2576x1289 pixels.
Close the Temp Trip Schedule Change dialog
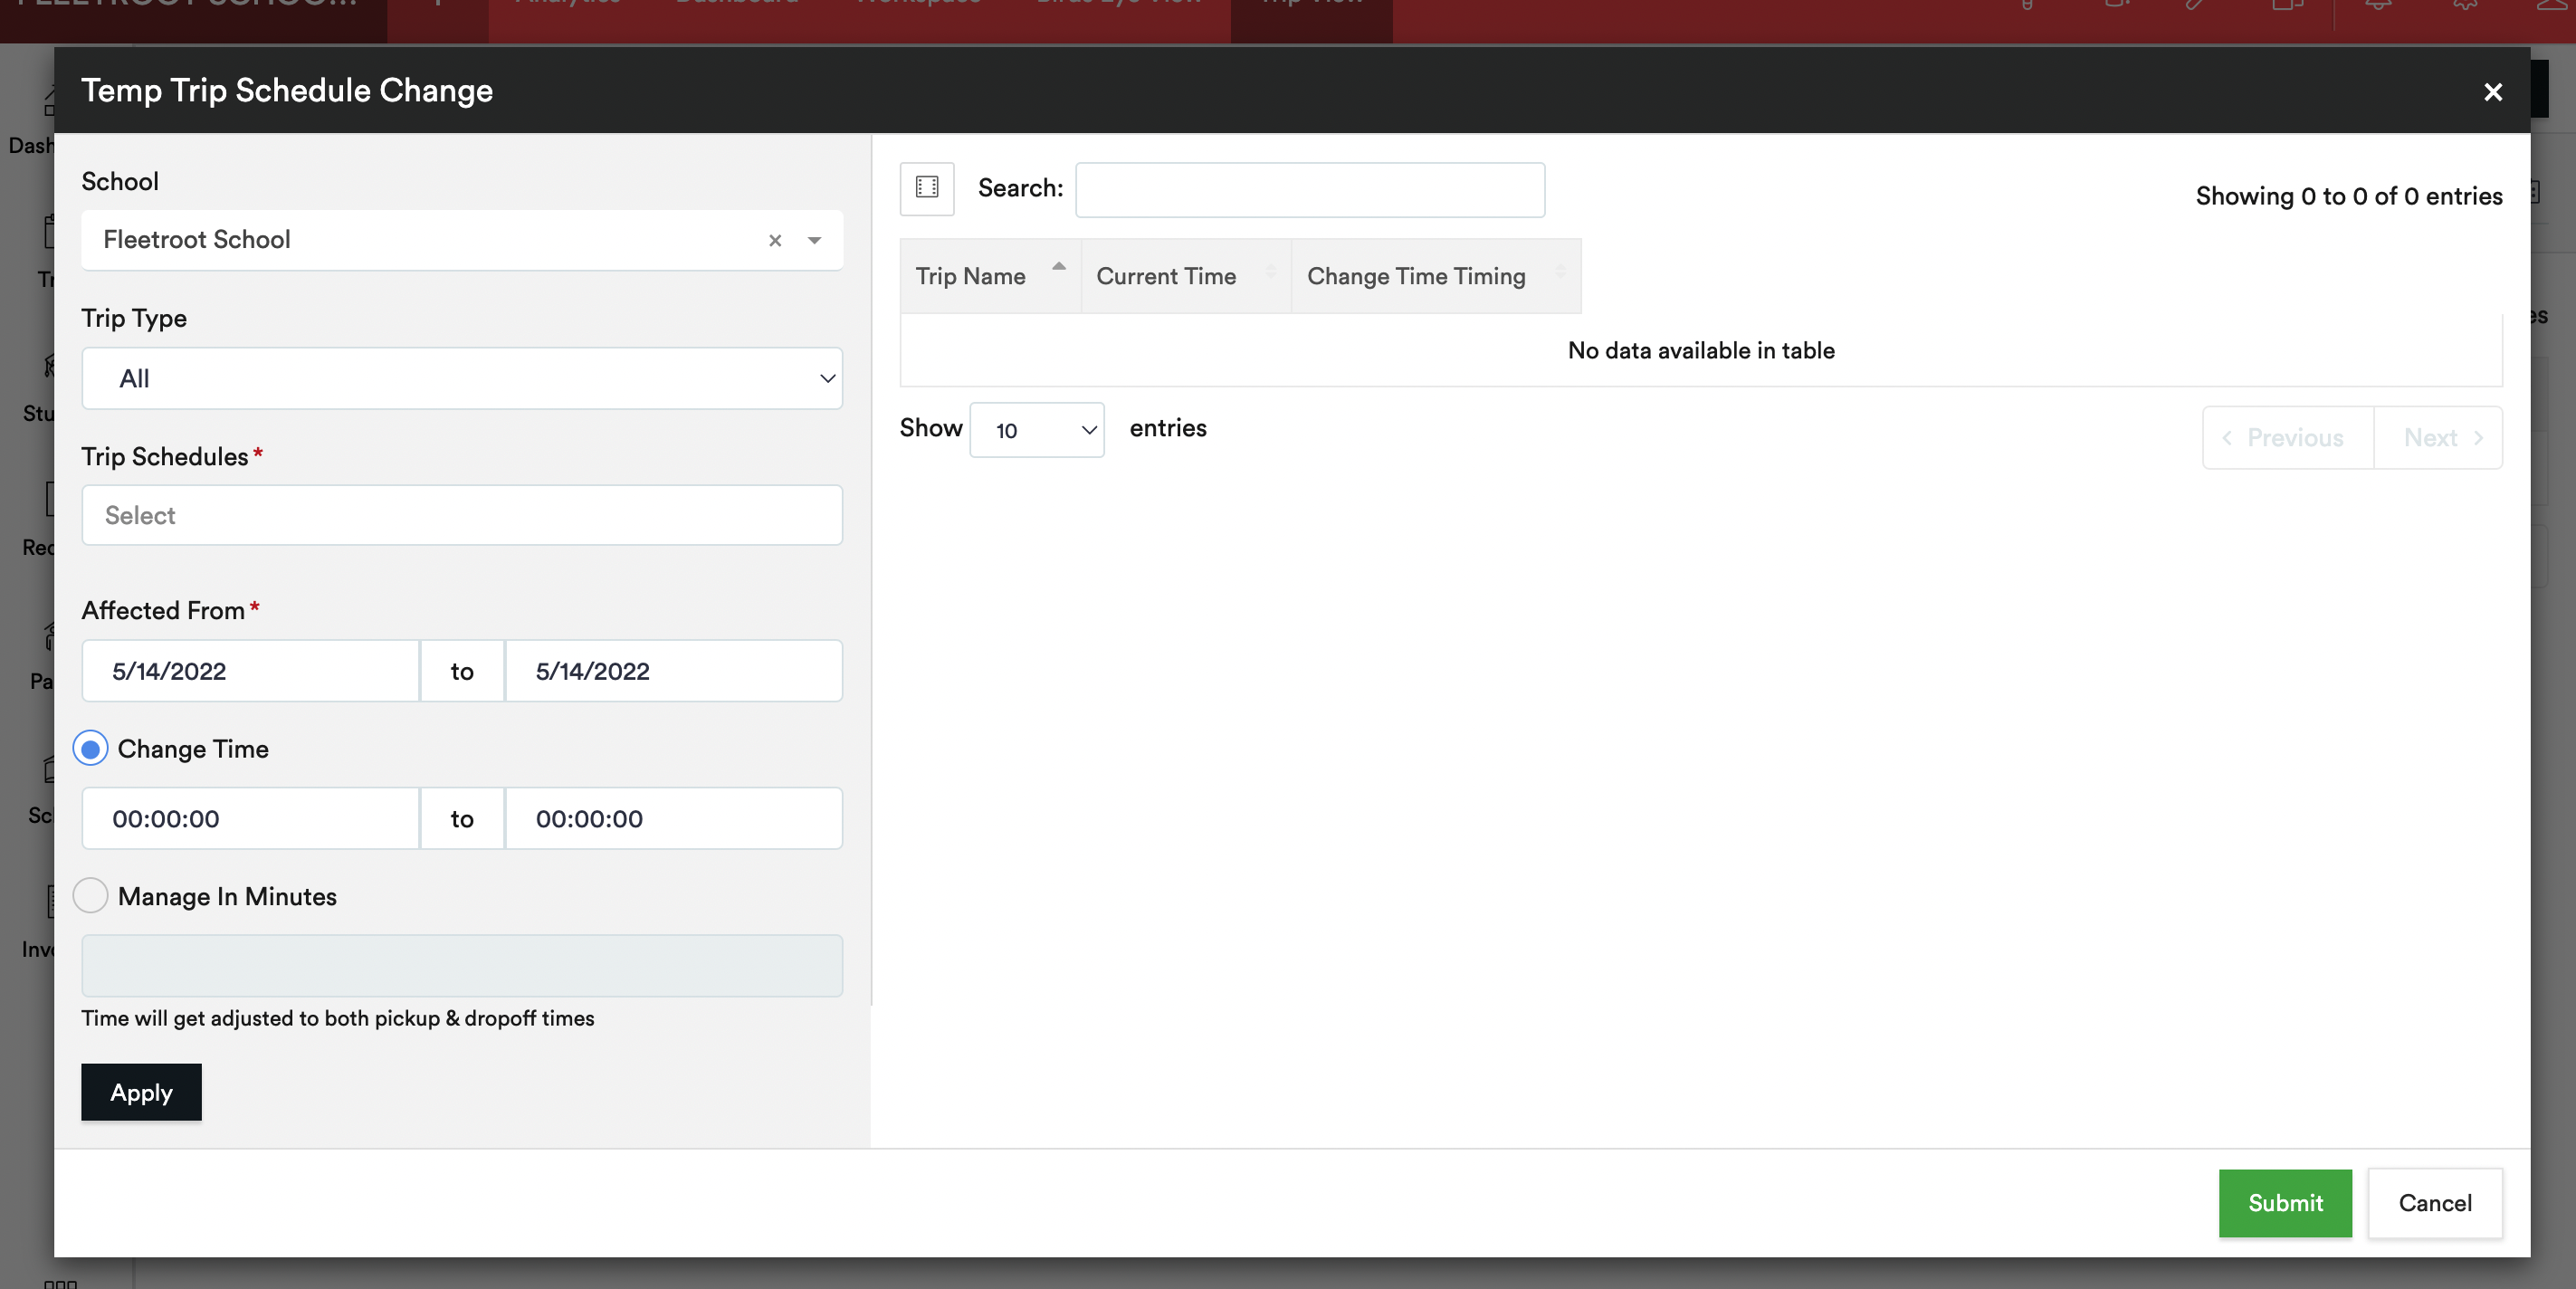[2492, 92]
